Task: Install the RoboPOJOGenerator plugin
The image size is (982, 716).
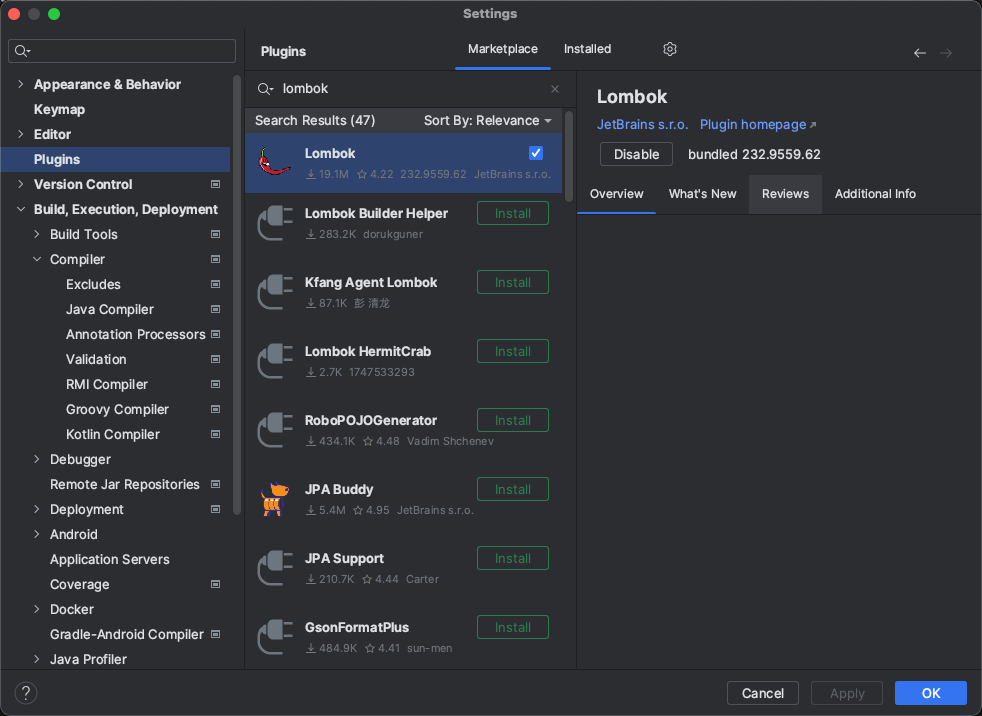Action: (513, 420)
